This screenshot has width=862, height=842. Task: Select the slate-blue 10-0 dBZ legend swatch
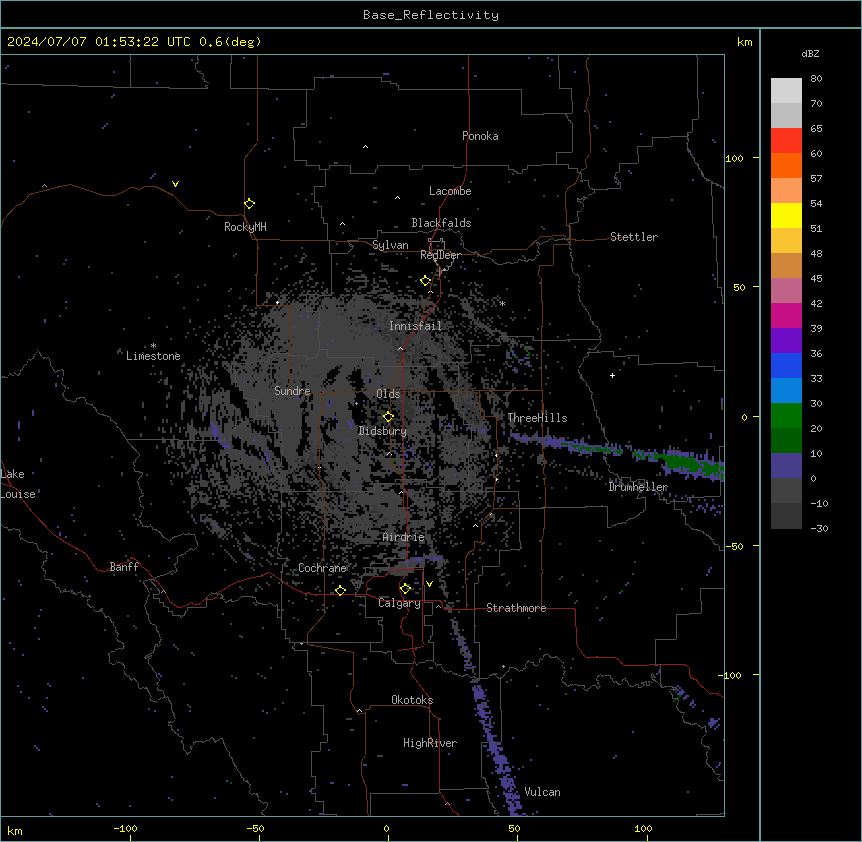pyautogui.click(x=786, y=466)
